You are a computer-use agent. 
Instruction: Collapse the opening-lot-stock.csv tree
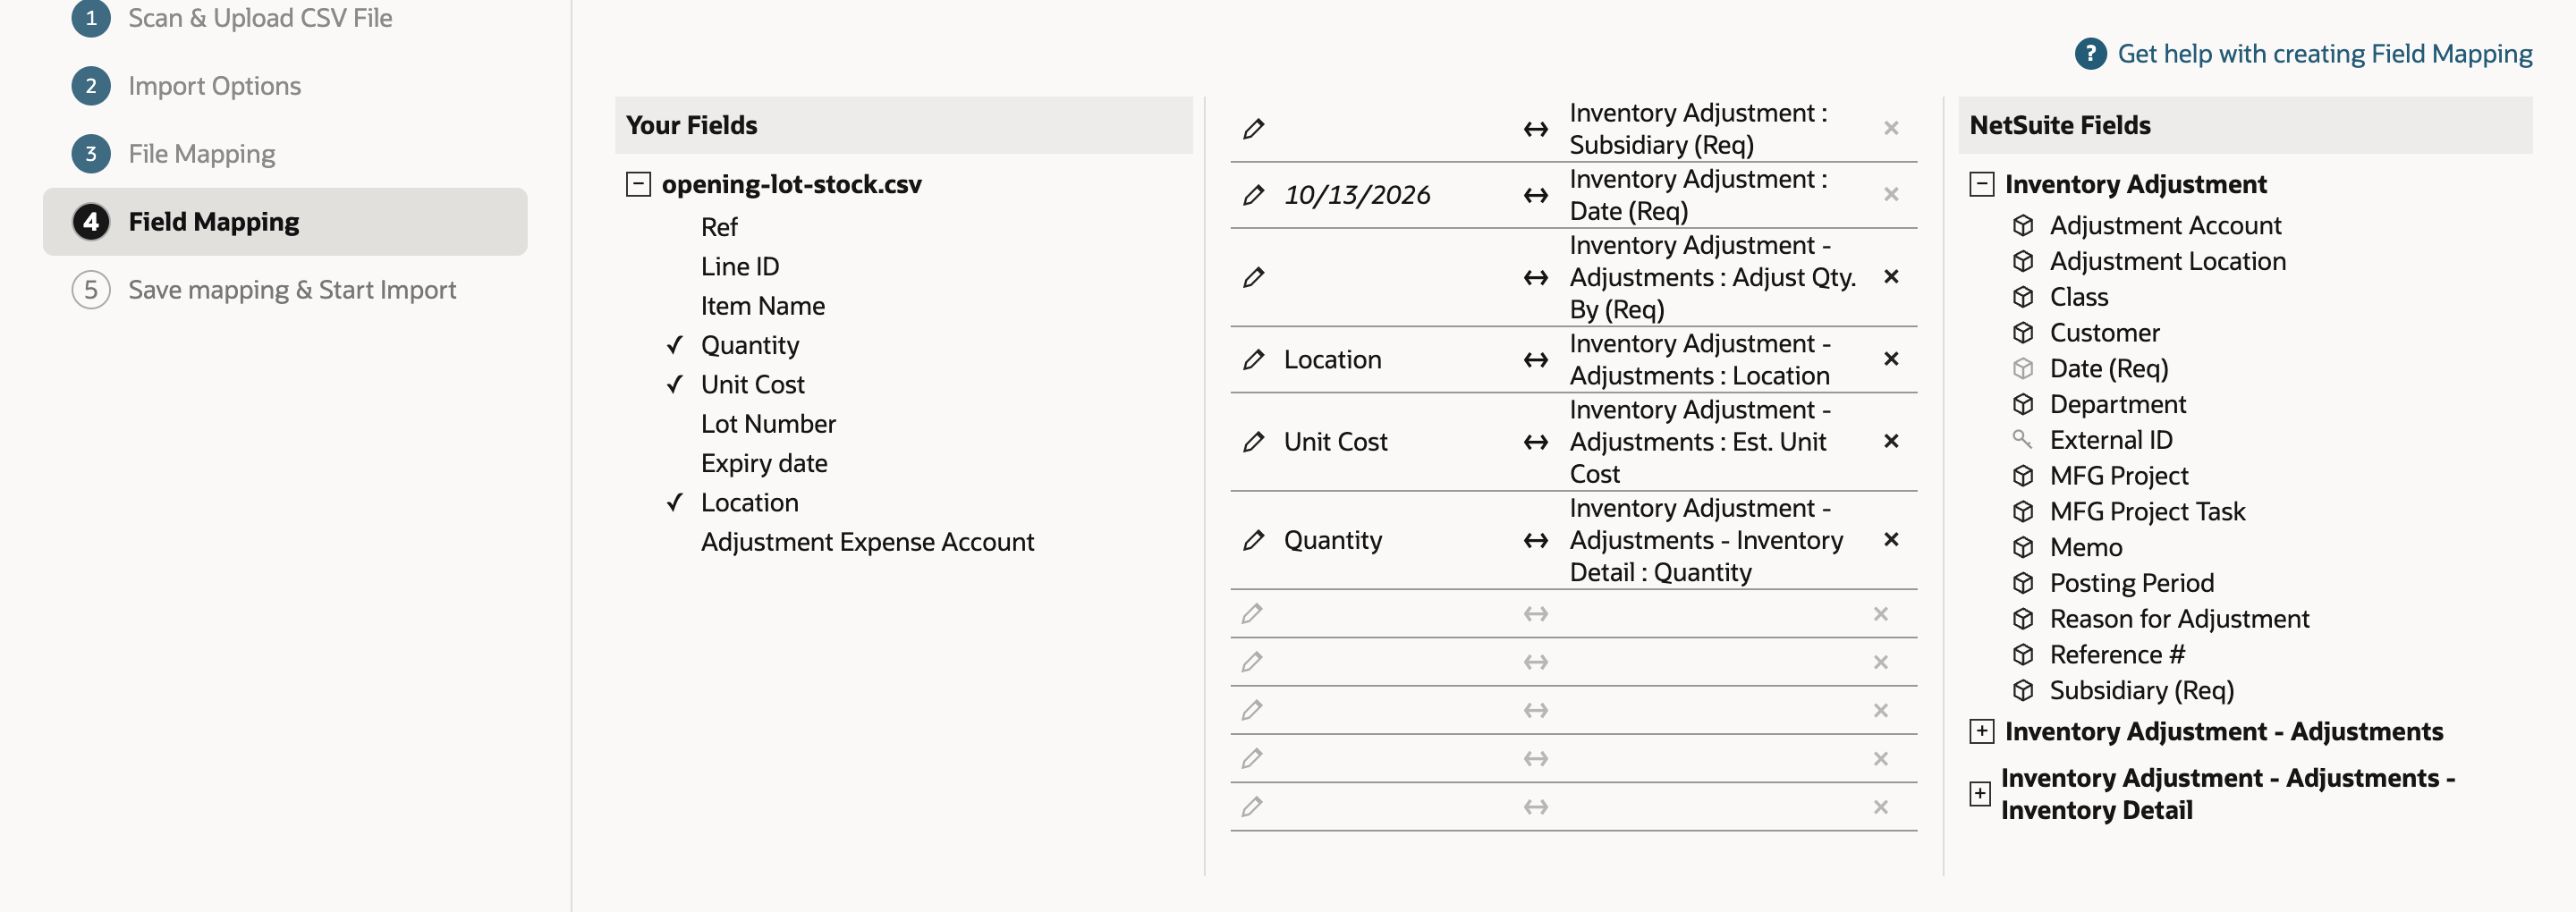point(638,184)
